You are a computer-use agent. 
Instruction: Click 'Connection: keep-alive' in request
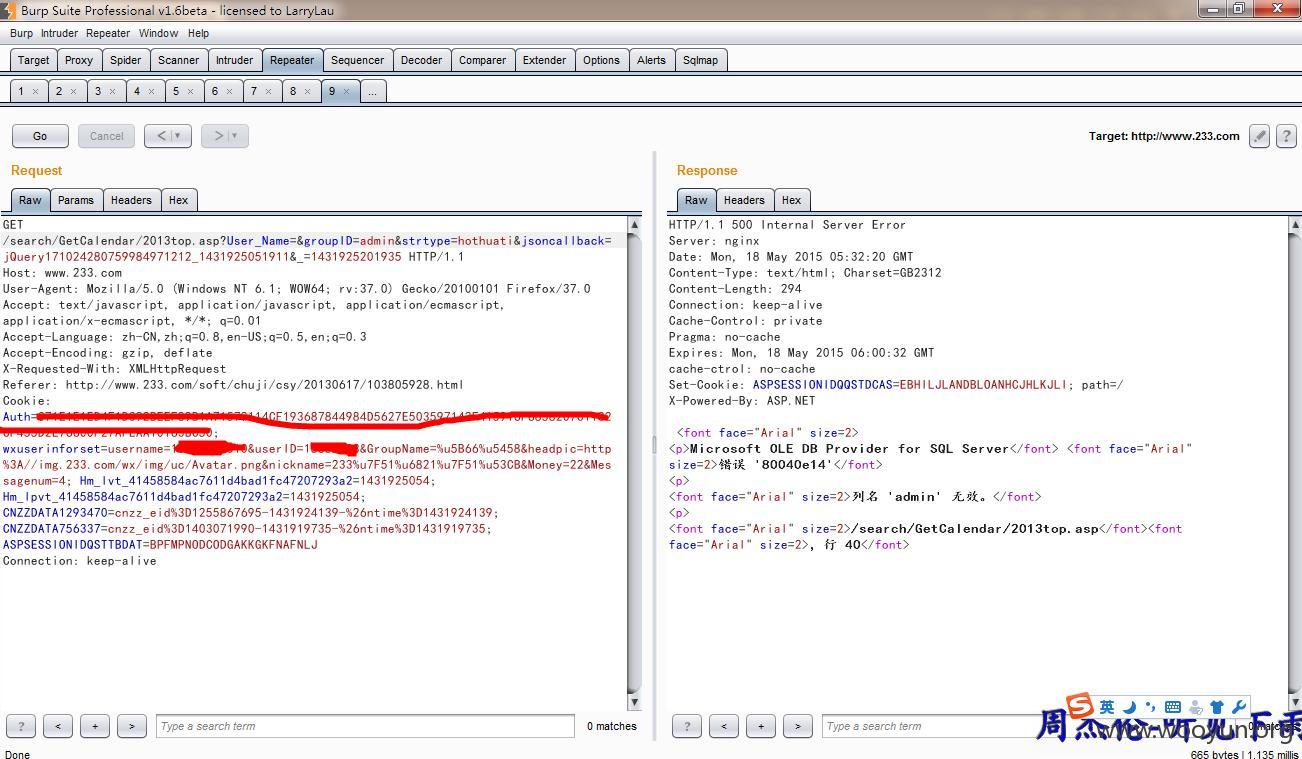(80, 561)
